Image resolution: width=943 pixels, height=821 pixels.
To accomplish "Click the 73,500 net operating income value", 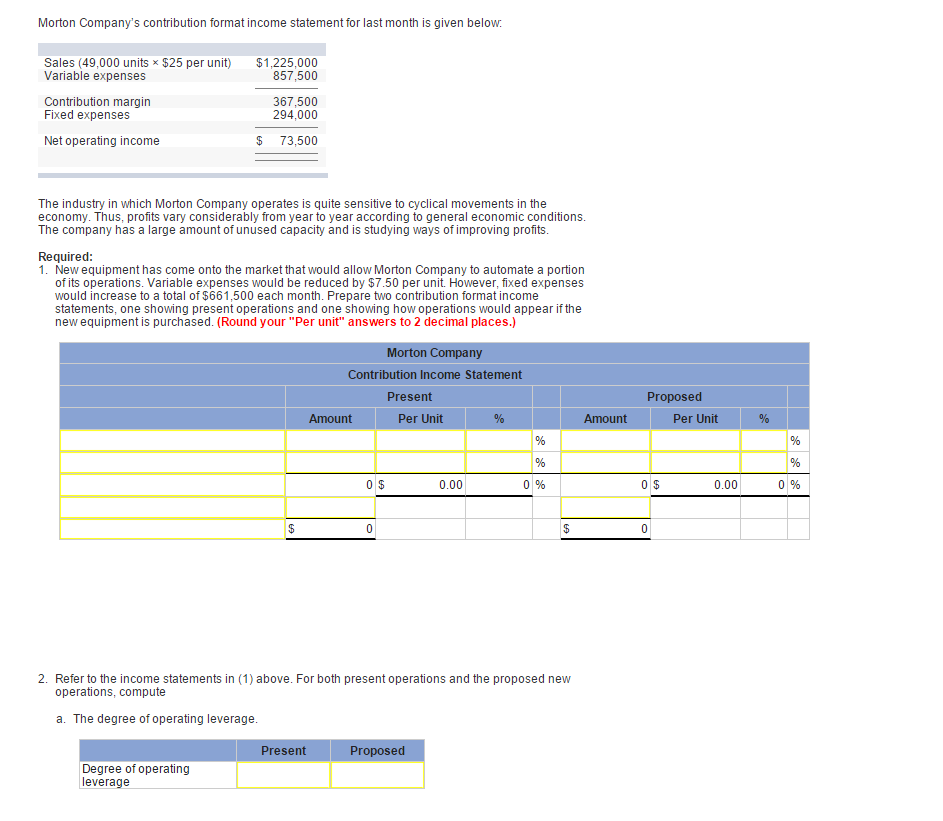I will pos(298,141).
